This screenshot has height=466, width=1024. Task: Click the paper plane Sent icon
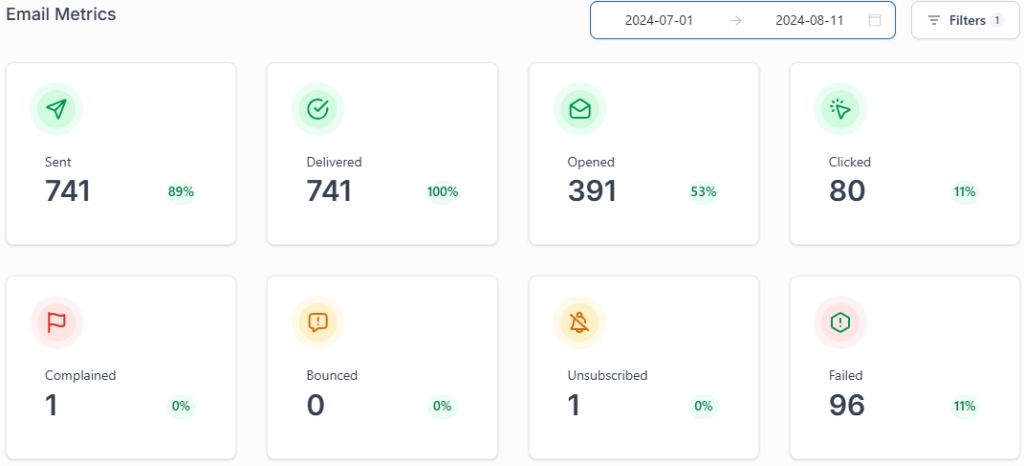click(57, 109)
